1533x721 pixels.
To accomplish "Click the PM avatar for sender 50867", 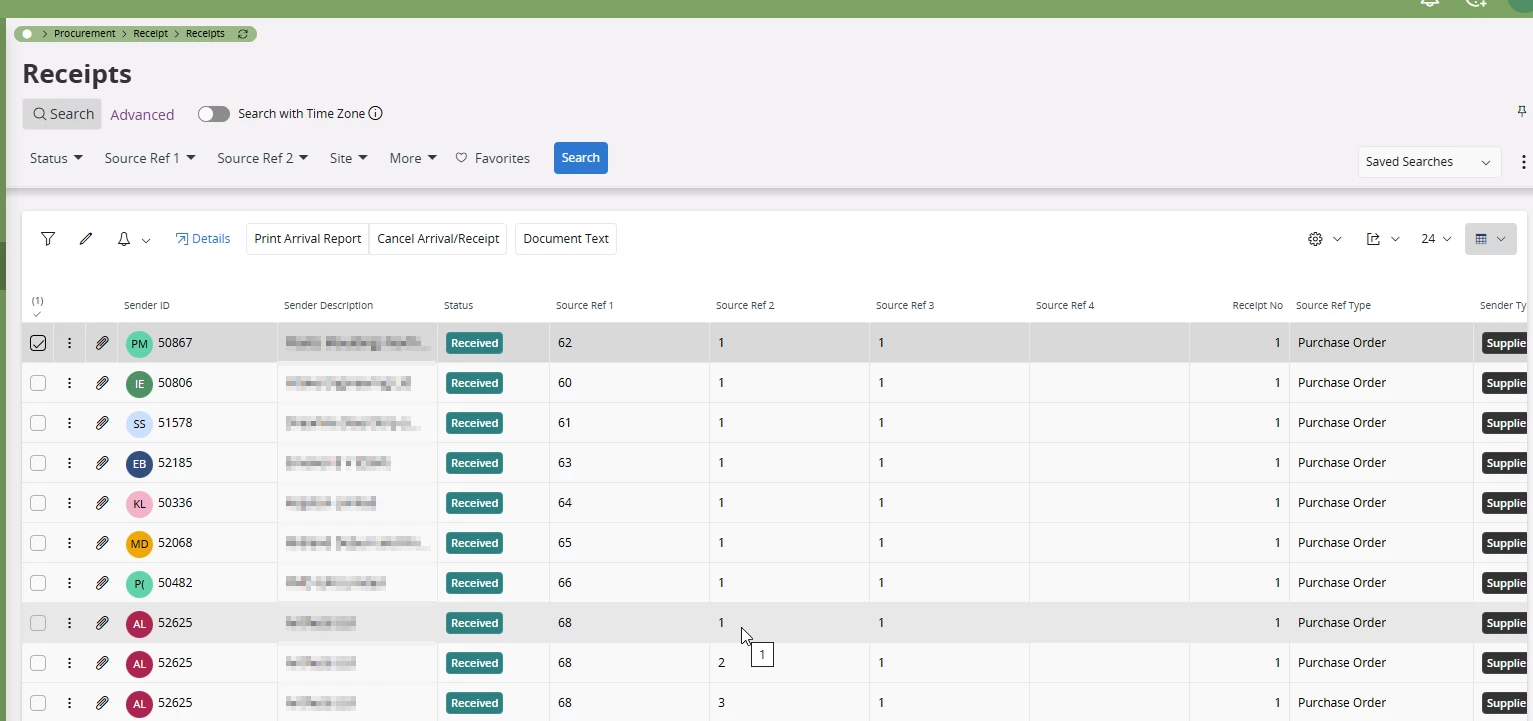I will click(139, 344).
